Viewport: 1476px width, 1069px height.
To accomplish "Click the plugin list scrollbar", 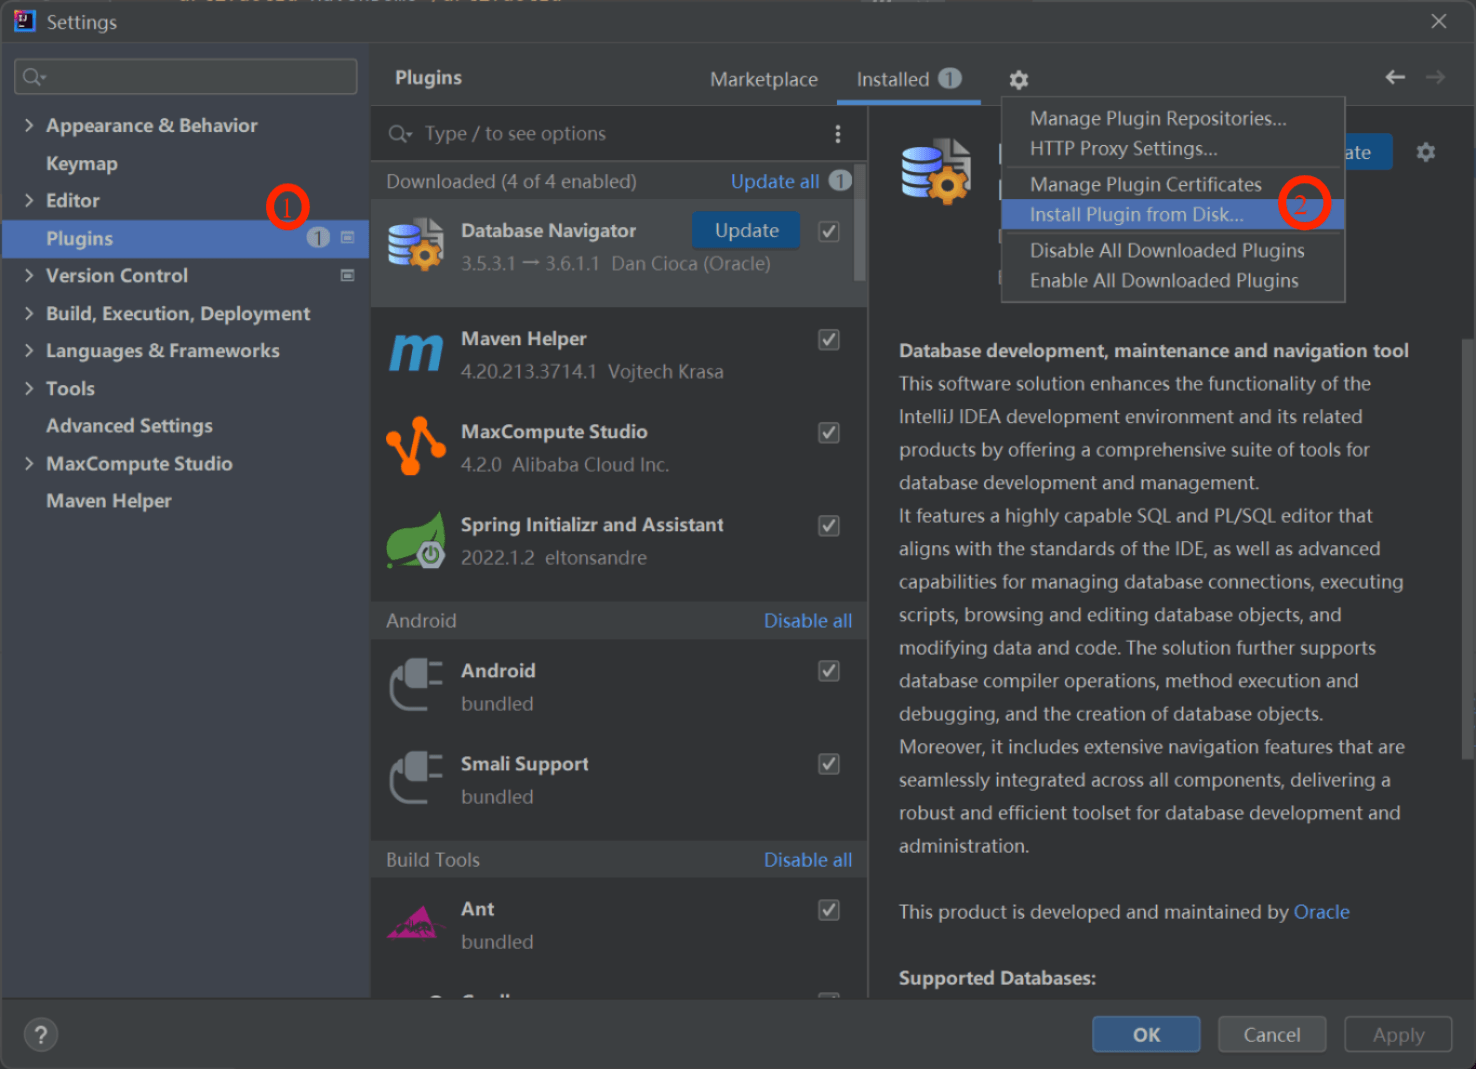I will (860, 222).
